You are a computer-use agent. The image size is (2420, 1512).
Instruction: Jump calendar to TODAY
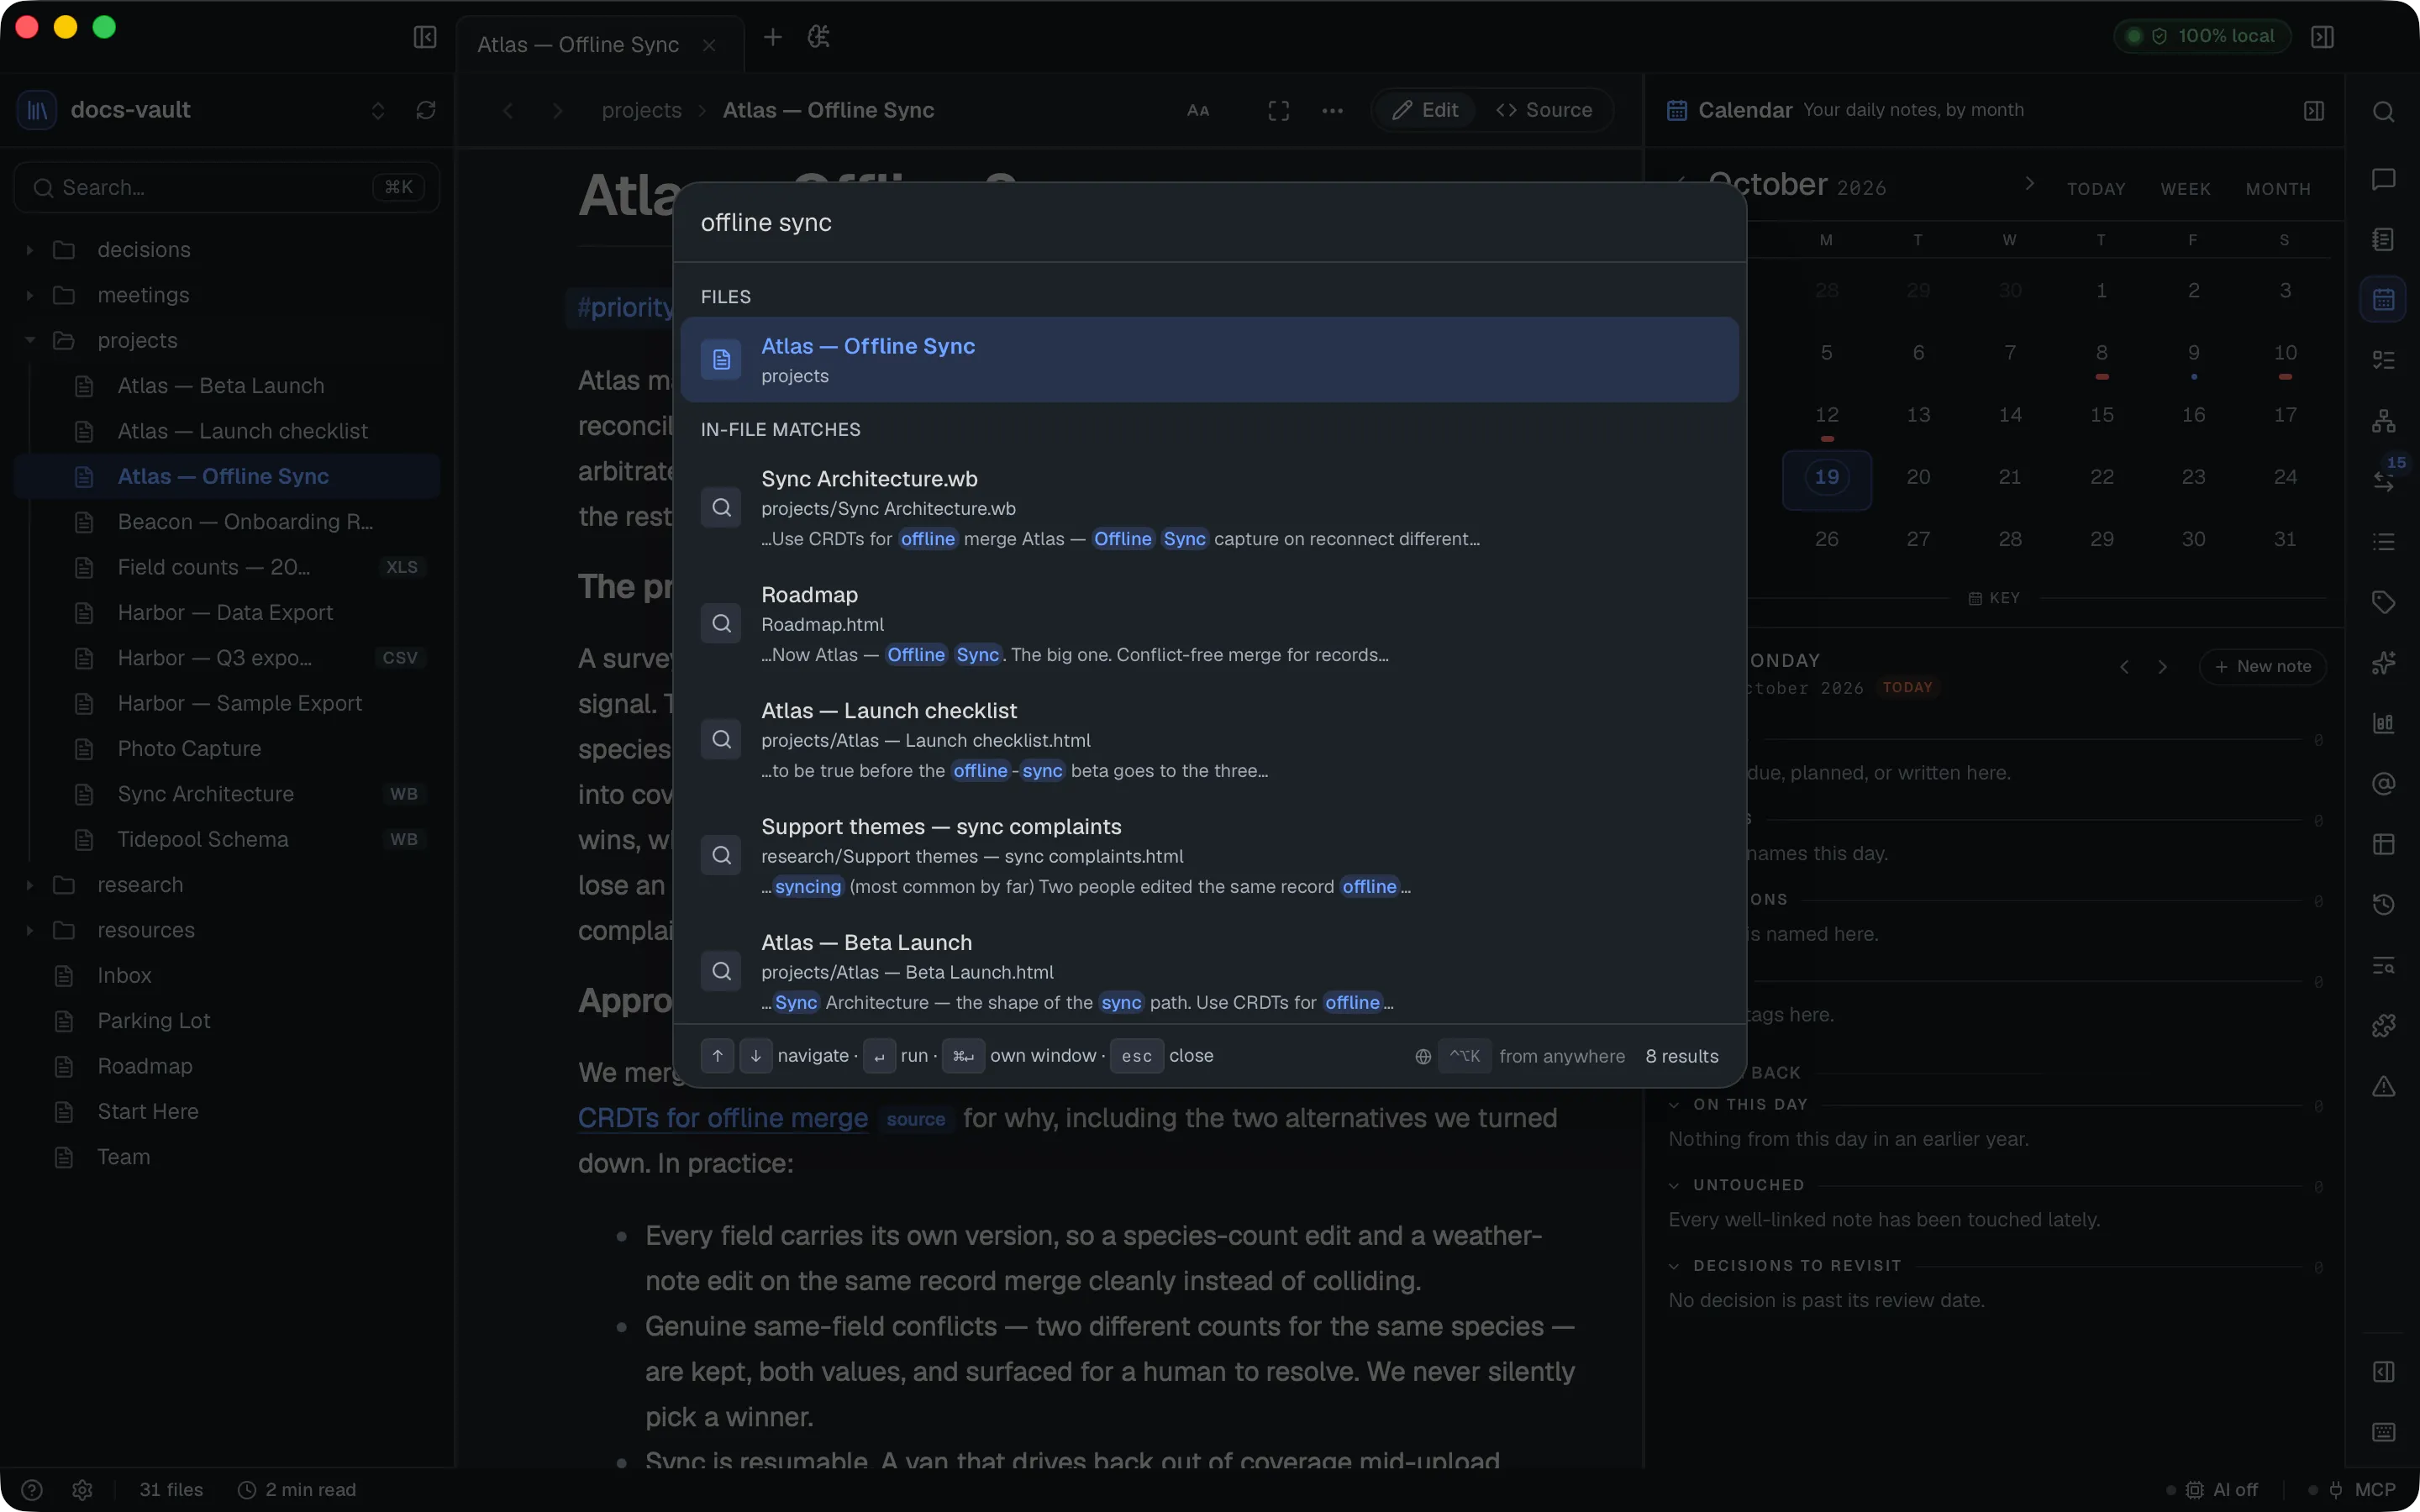(x=2096, y=189)
